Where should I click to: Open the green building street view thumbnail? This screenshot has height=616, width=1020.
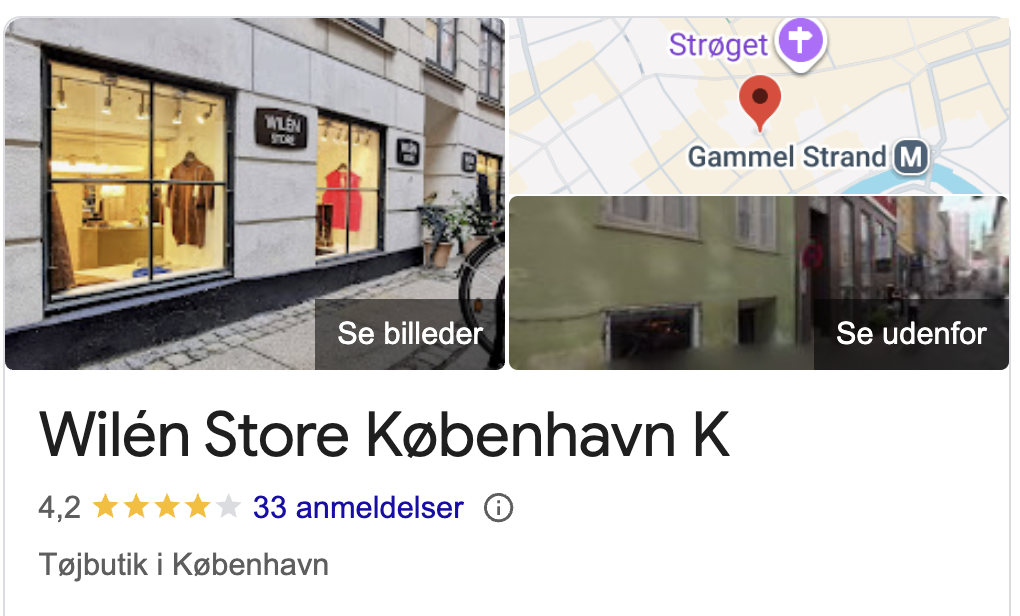(758, 283)
